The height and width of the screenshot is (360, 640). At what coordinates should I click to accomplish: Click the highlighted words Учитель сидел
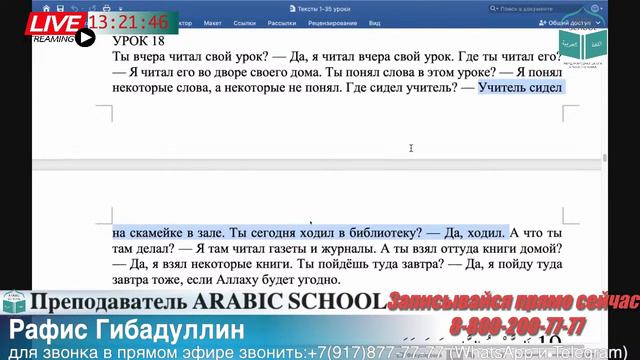point(520,87)
